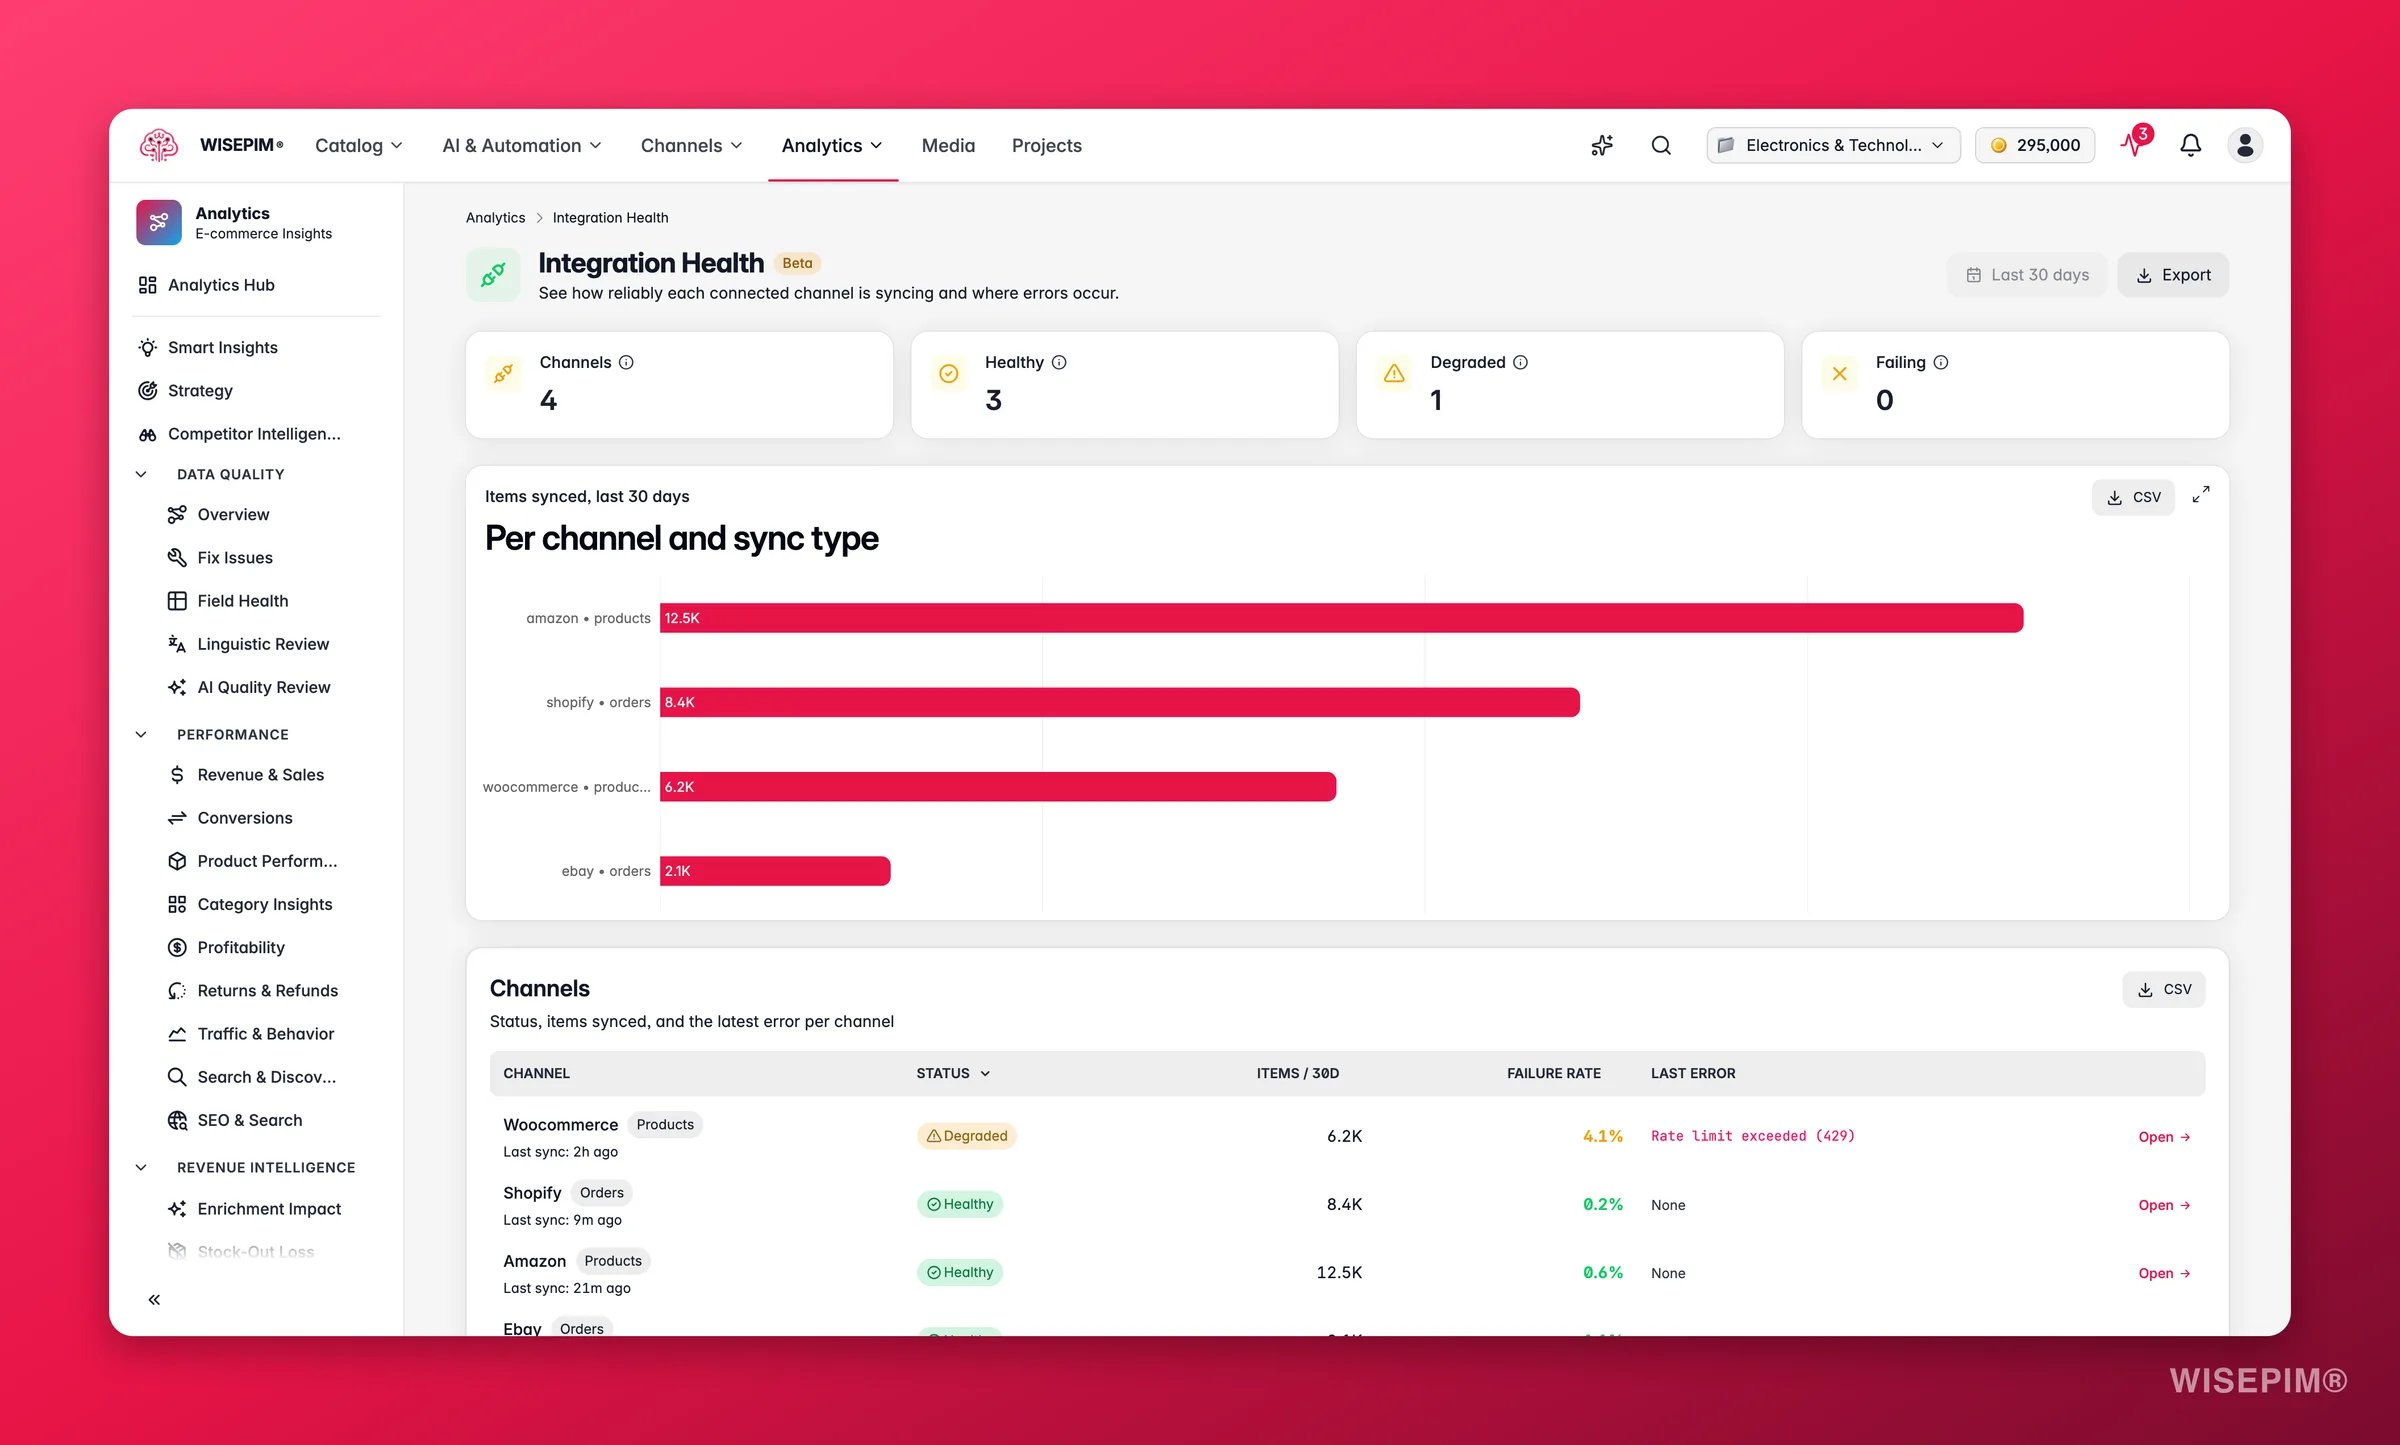Click the woocommerce products 6.2K bar
Image resolution: width=2400 pixels, height=1445 pixels.
pyautogui.click(x=998, y=787)
